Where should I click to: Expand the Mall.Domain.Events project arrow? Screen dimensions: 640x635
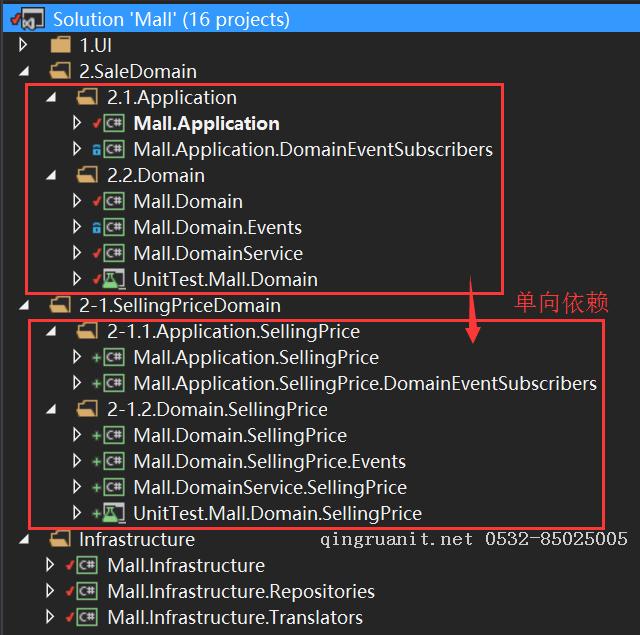[x=76, y=227]
